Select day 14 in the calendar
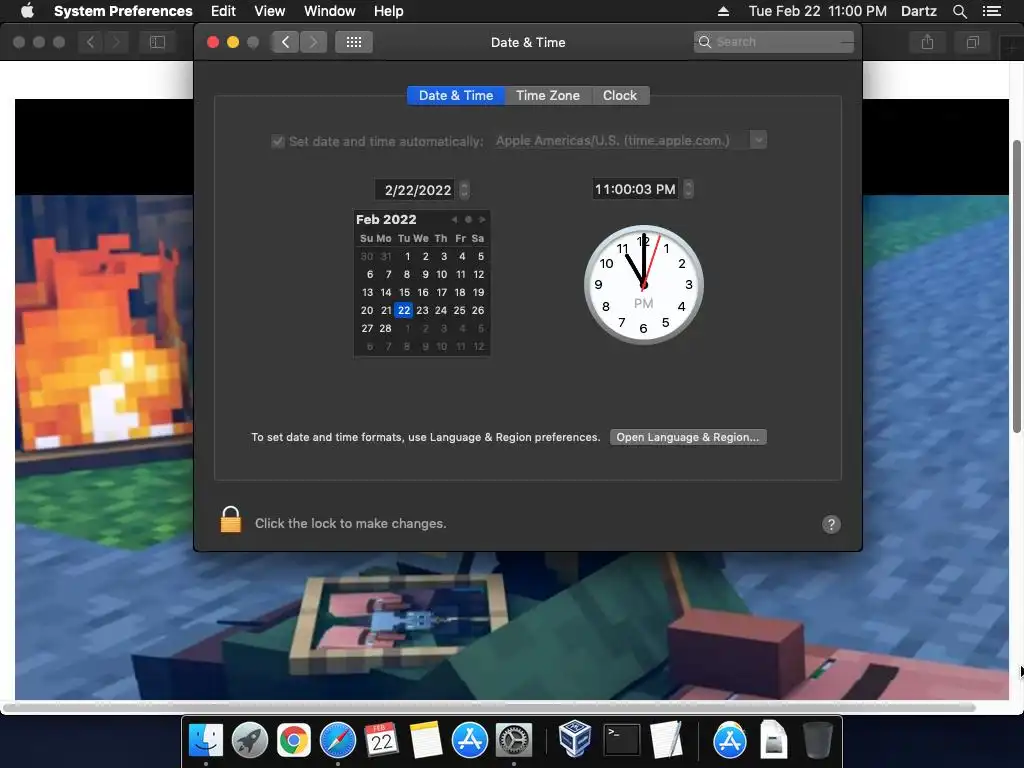 pos(386,293)
